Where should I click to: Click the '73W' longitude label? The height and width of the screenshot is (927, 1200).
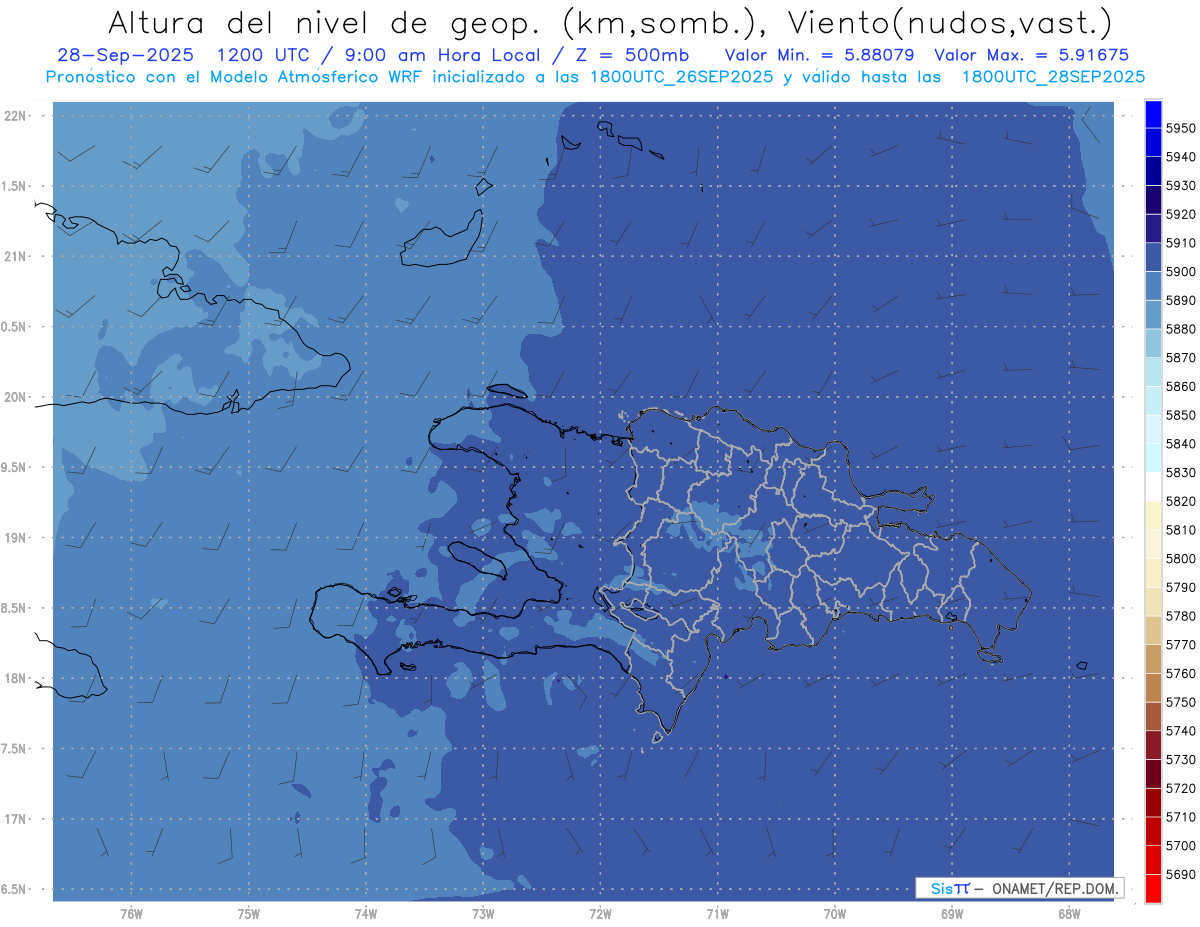(x=483, y=914)
